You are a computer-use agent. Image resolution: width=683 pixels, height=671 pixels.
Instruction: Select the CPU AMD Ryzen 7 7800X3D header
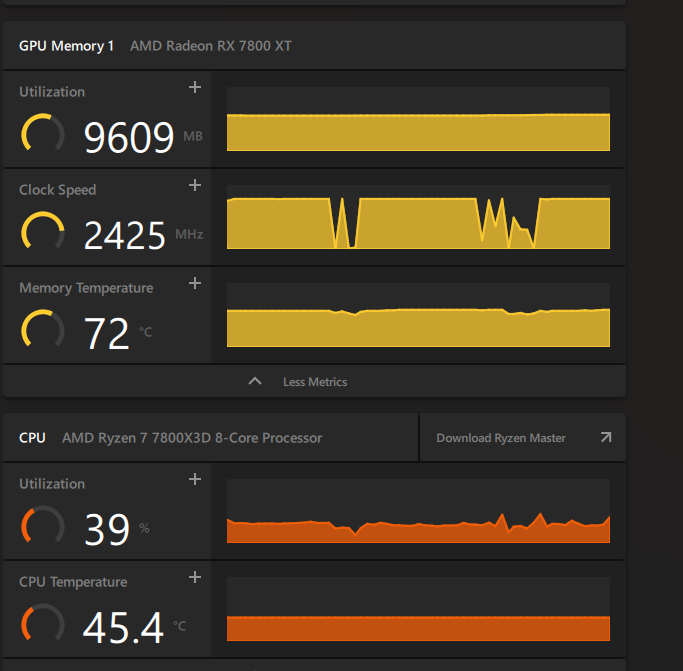[171, 438]
